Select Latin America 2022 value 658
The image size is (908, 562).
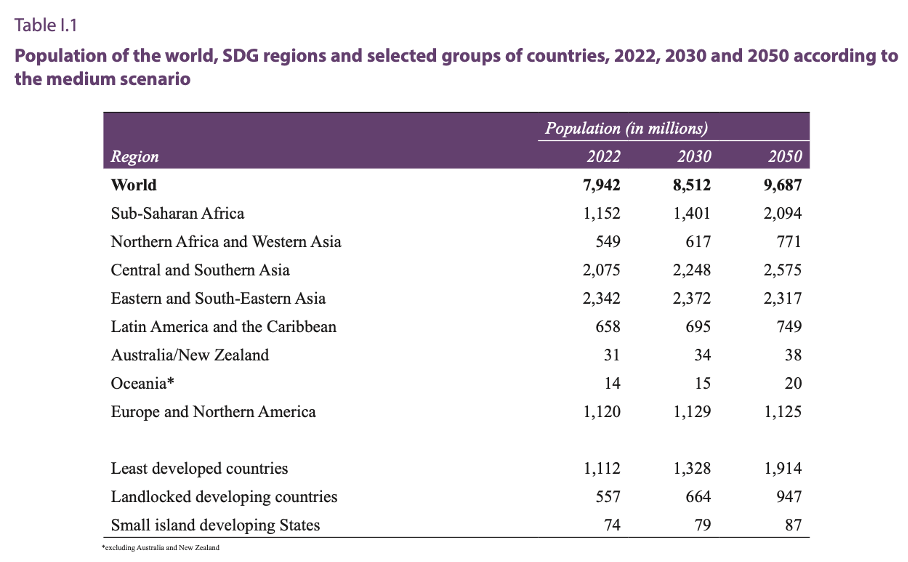click(x=607, y=326)
